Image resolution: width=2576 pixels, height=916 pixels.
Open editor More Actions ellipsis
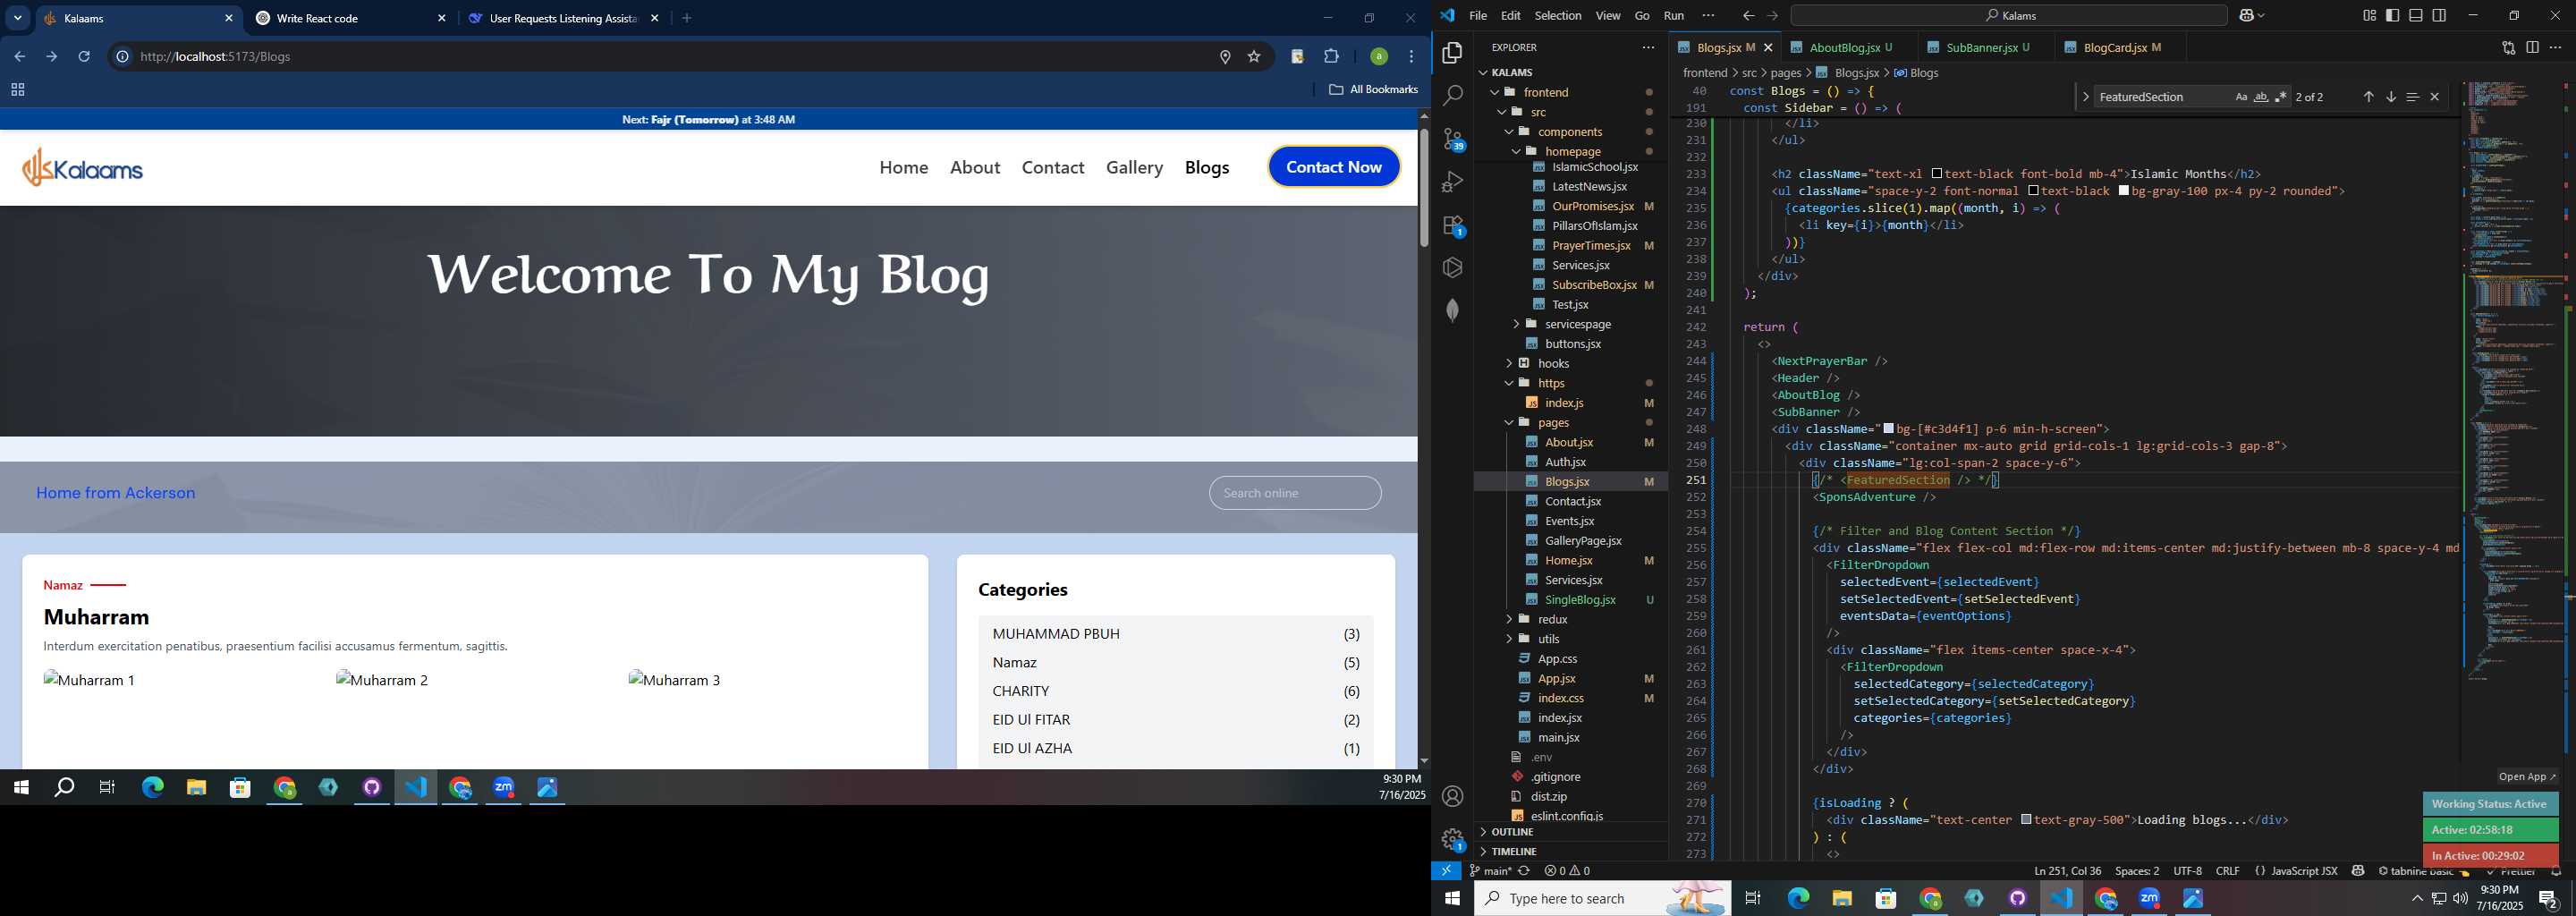point(2556,47)
